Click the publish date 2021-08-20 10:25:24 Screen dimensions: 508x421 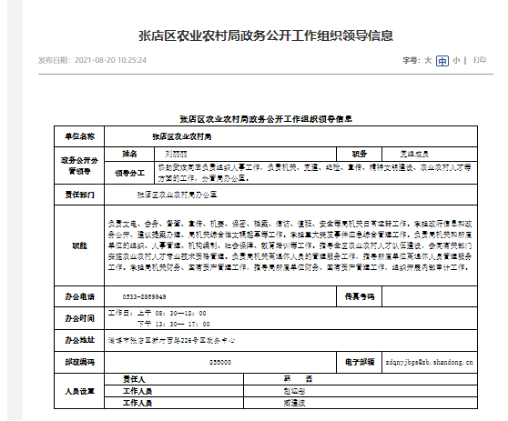point(110,60)
